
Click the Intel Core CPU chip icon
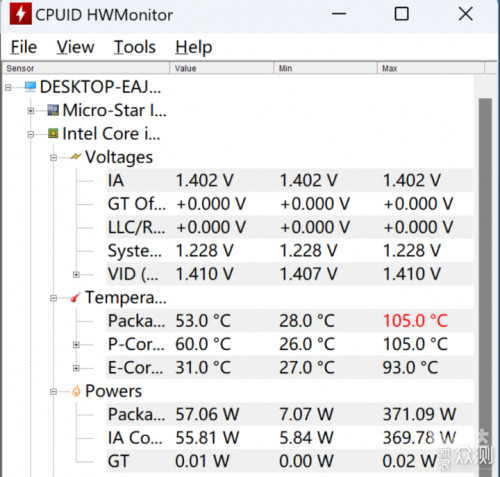[53, 133]
